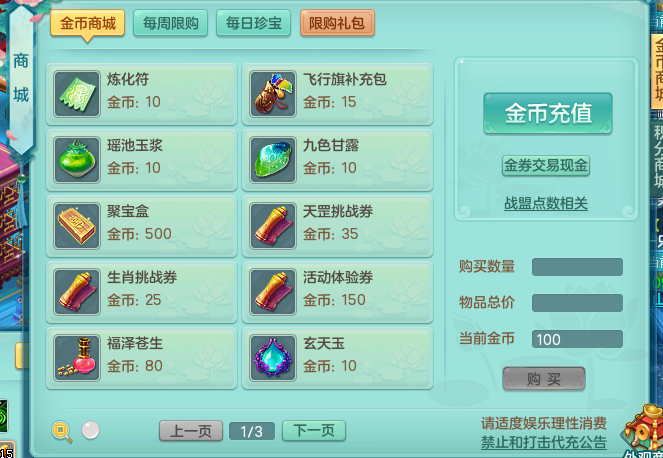The height and width of the screenshot is (458, 663).
Task: Click the 金券交易现金 button
Action: (546, 165)
